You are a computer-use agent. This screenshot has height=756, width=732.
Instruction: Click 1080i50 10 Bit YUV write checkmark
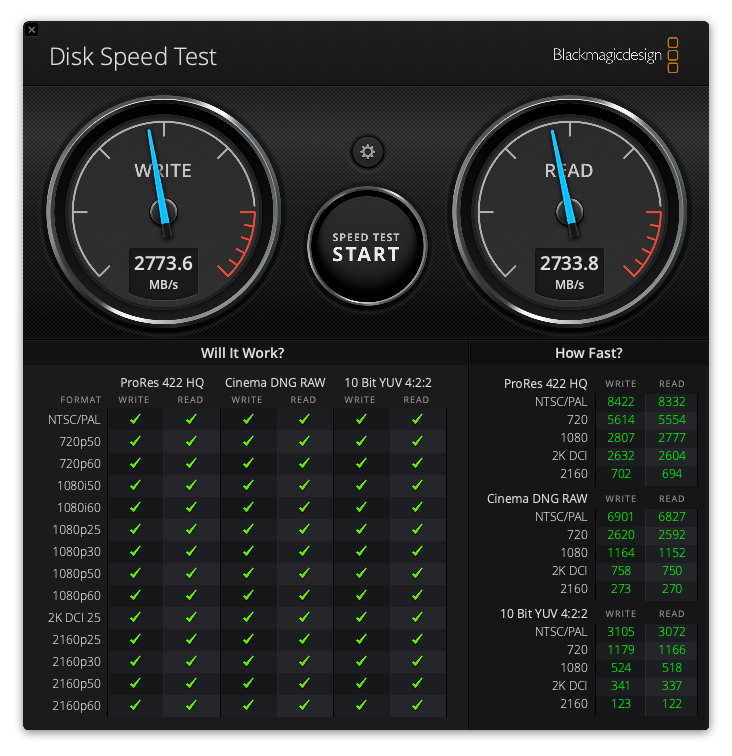pos(361,485)
